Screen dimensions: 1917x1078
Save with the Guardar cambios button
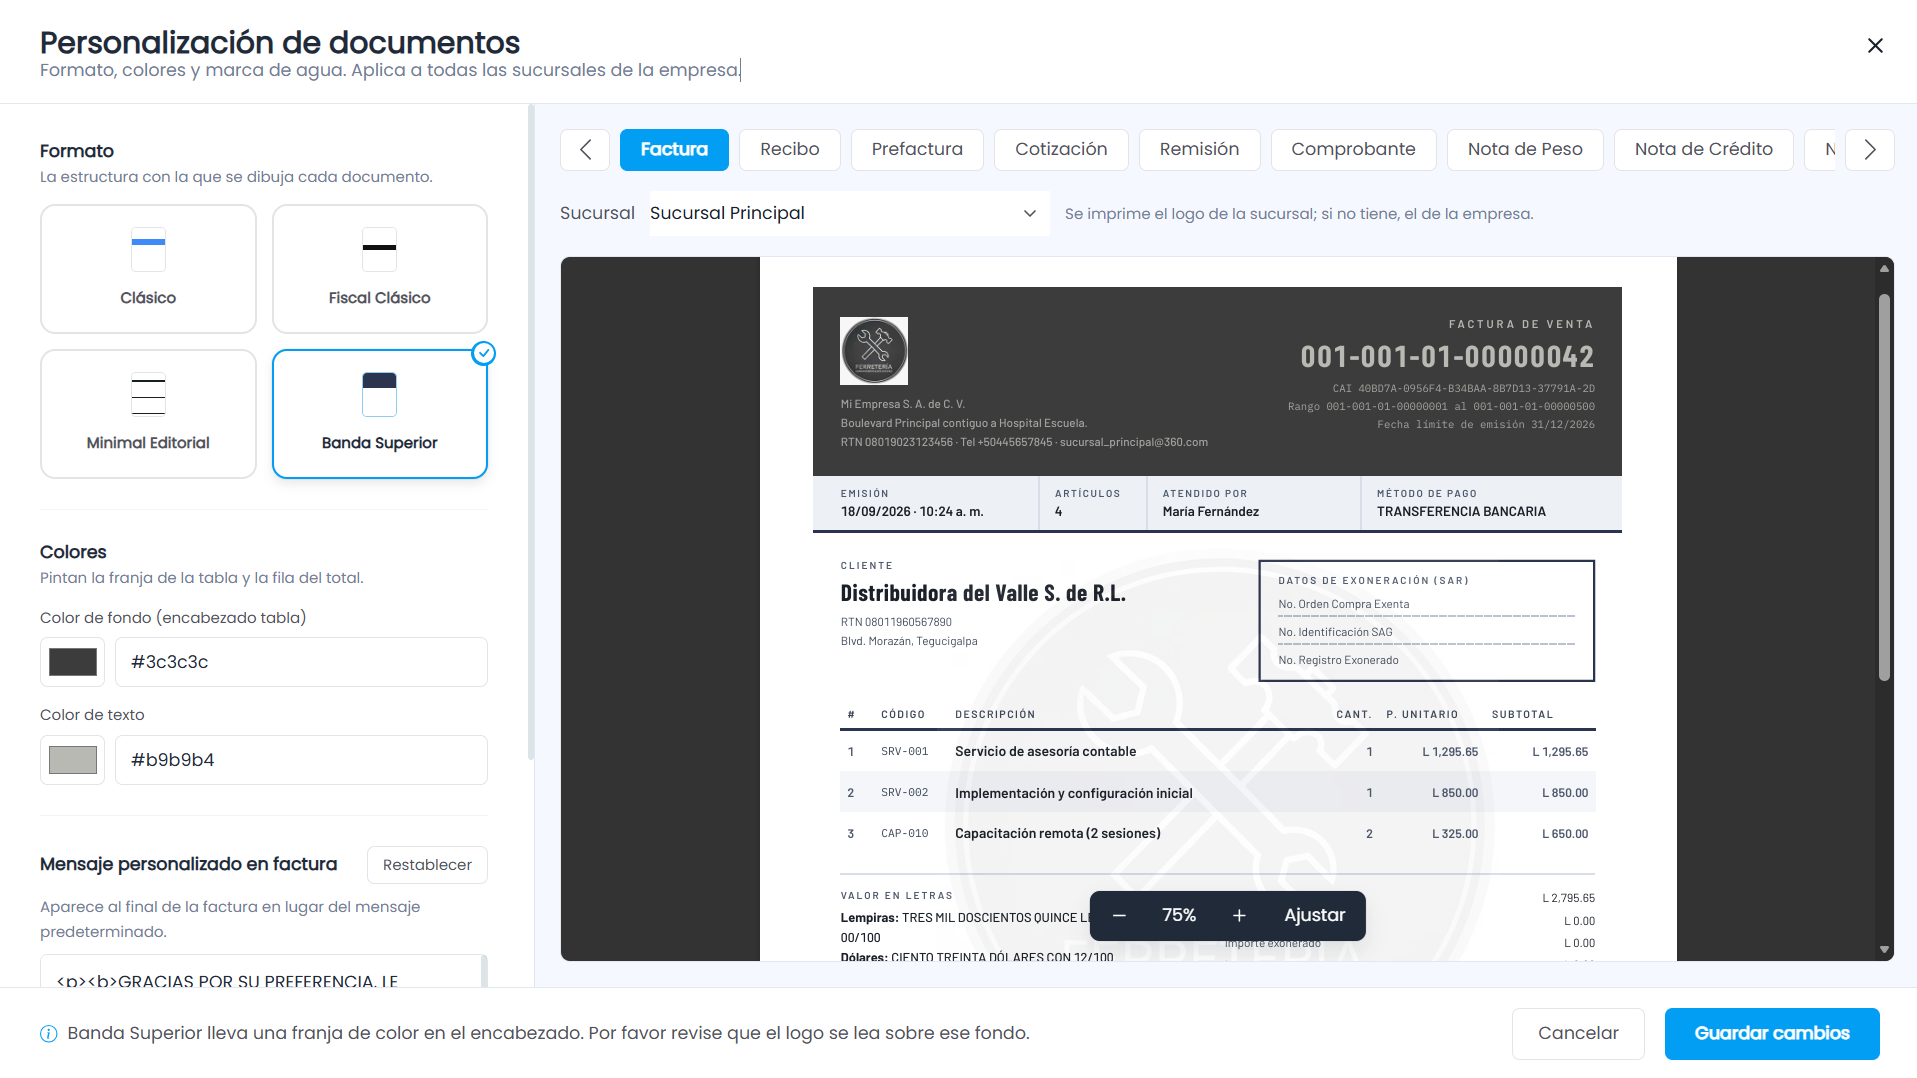[x=1772, y=1034]
